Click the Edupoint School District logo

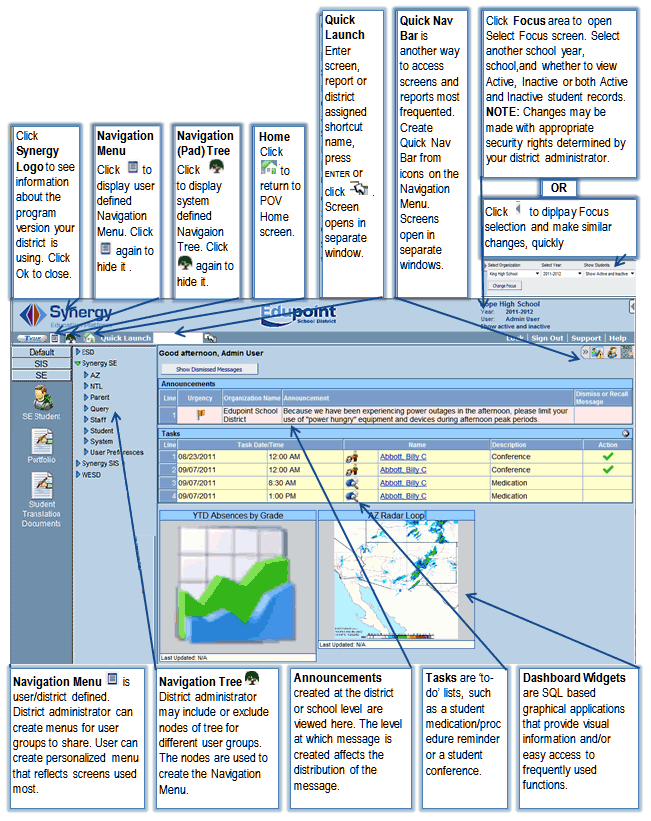pos(299,314)
